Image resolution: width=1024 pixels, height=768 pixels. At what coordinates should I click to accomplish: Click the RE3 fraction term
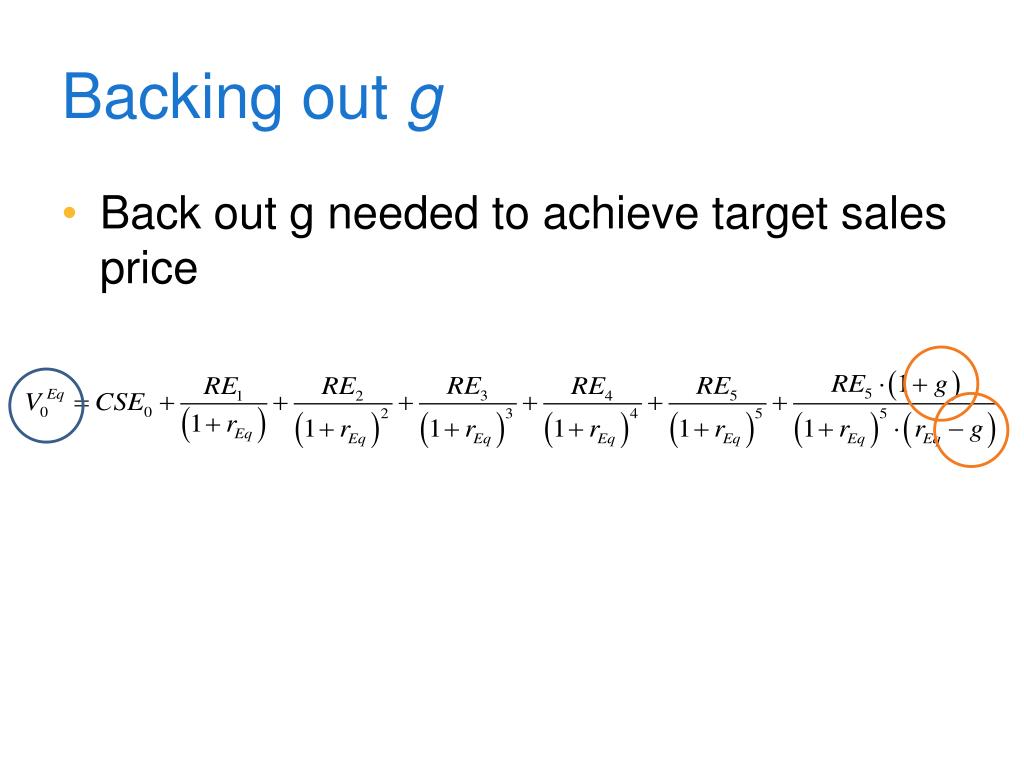(467, 410)
